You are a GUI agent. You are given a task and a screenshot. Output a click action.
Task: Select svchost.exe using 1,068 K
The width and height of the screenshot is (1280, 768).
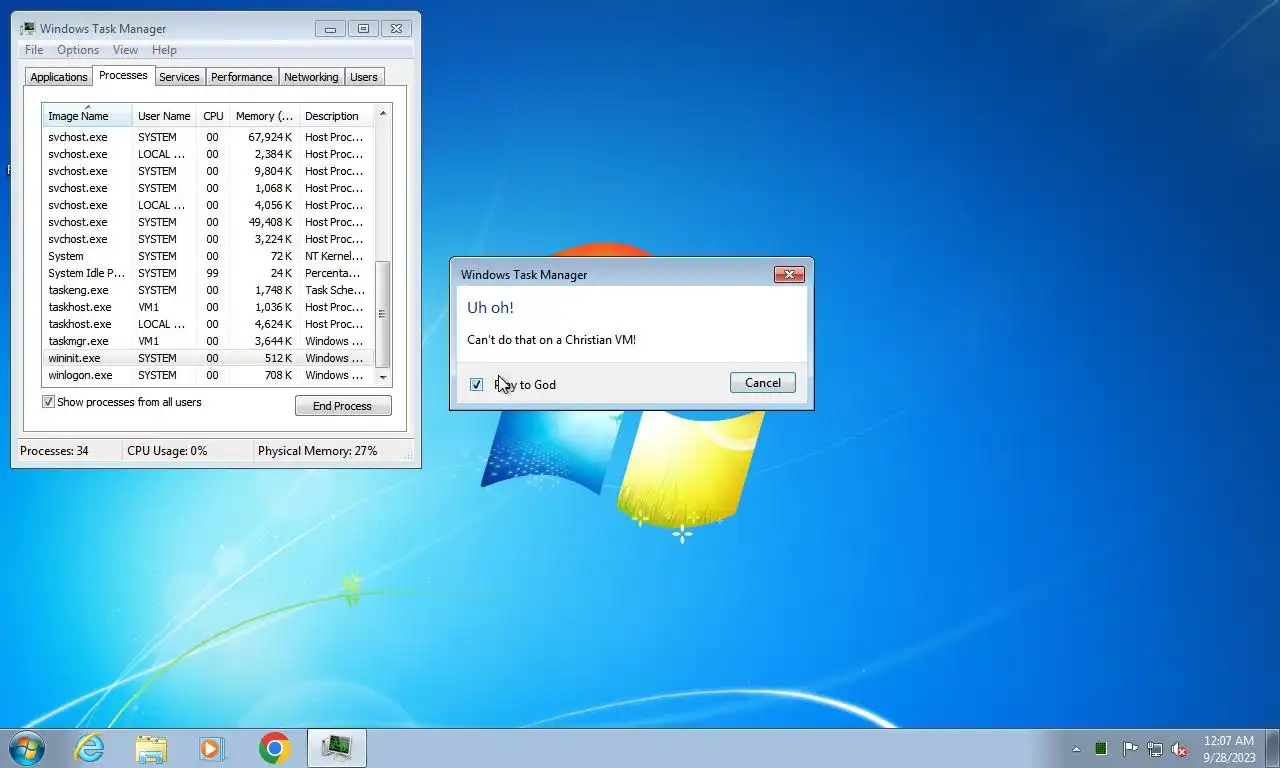pos(208,188)
